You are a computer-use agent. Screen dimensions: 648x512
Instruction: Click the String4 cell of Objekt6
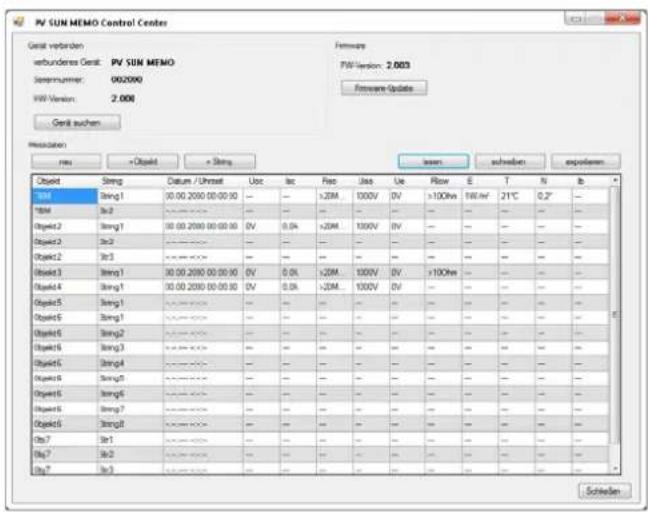tap(131, 364)
